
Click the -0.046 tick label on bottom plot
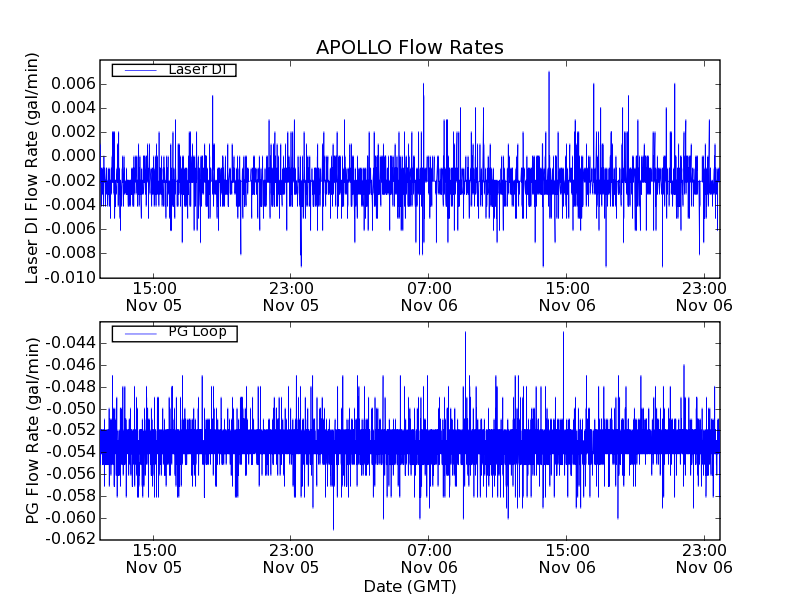click(x=70, y=365)
